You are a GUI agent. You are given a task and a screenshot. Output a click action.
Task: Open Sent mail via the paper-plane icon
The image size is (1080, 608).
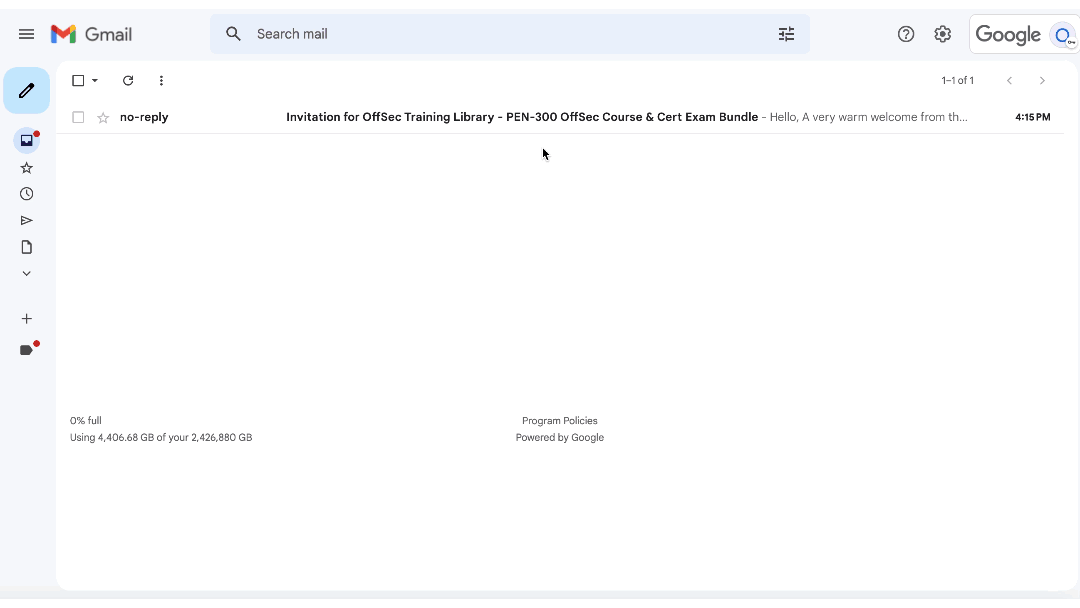coord(26,220)
